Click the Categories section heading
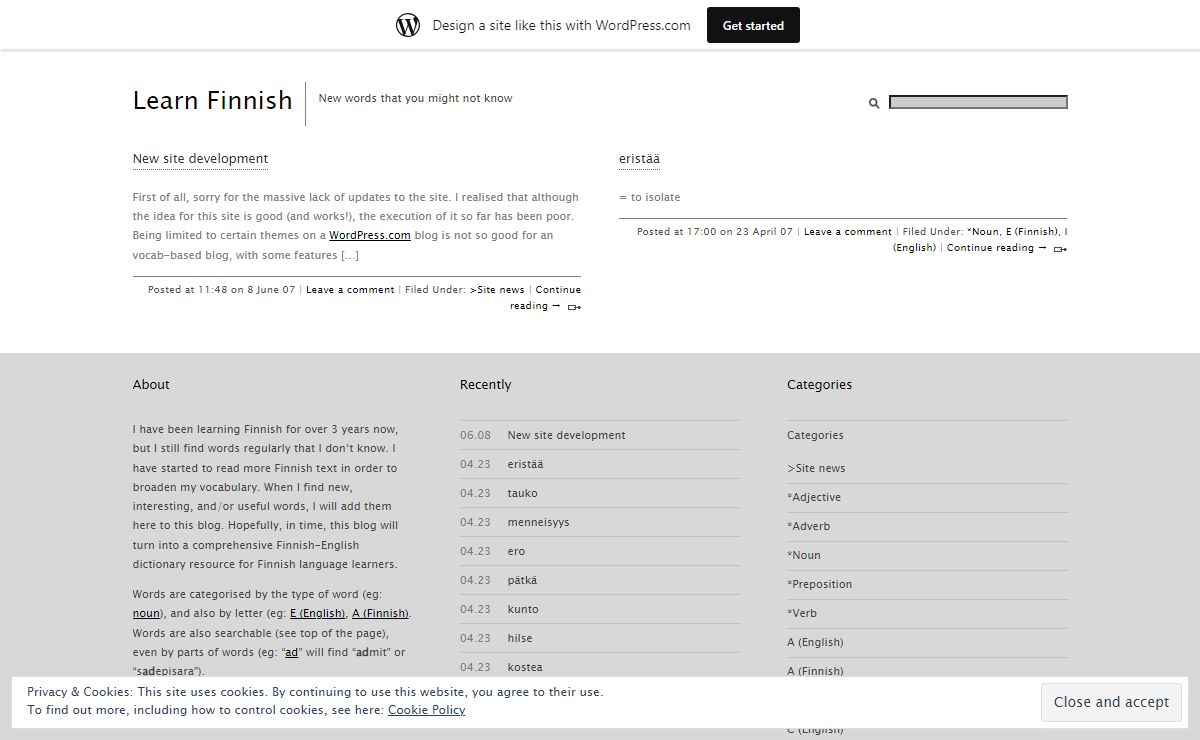 819,384
